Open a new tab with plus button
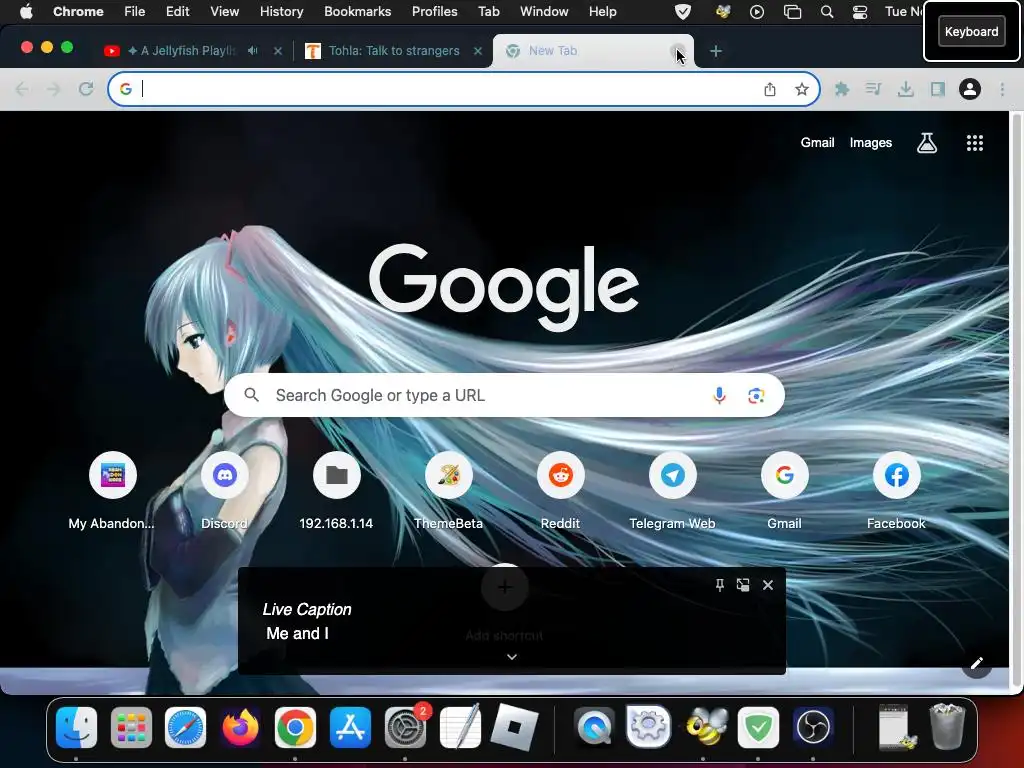This screenshot has width=1024, height=768. pos(716,50)
